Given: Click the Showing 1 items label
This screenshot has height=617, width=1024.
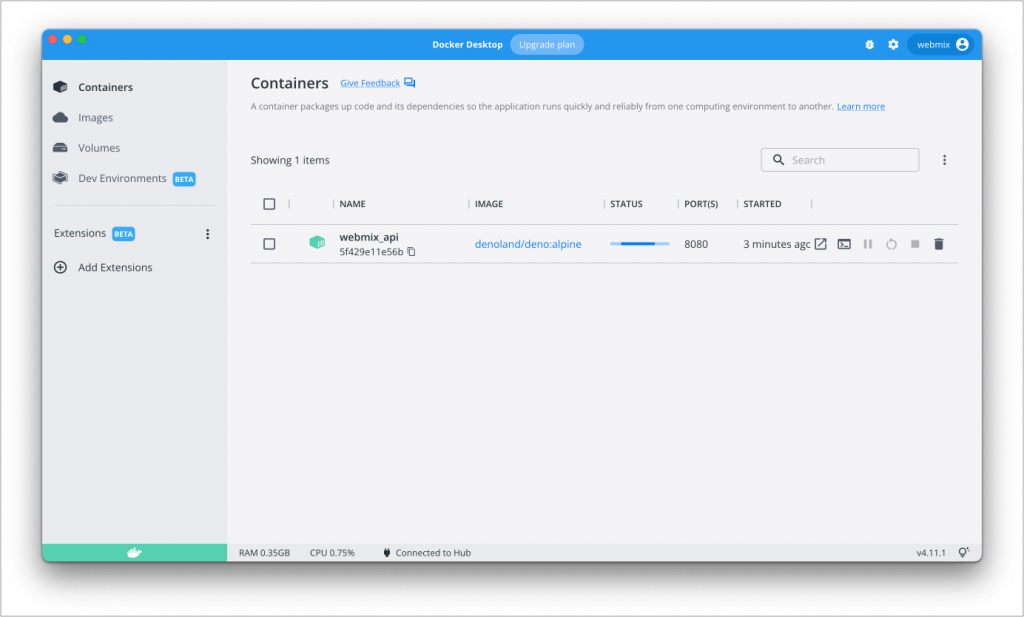Looking at the screenshot, I should point(290,160).
